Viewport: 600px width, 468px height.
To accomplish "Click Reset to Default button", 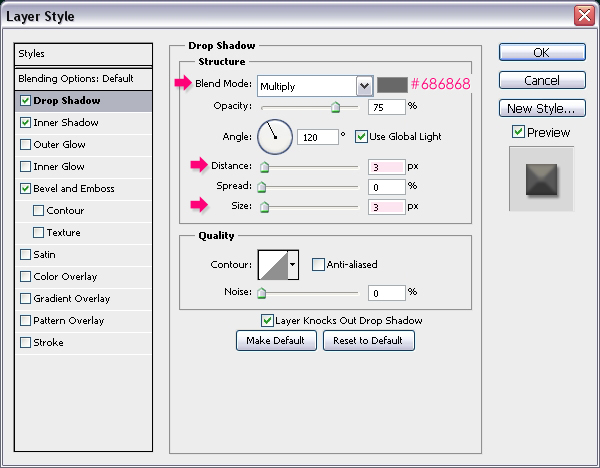I will tap(368, 340).
